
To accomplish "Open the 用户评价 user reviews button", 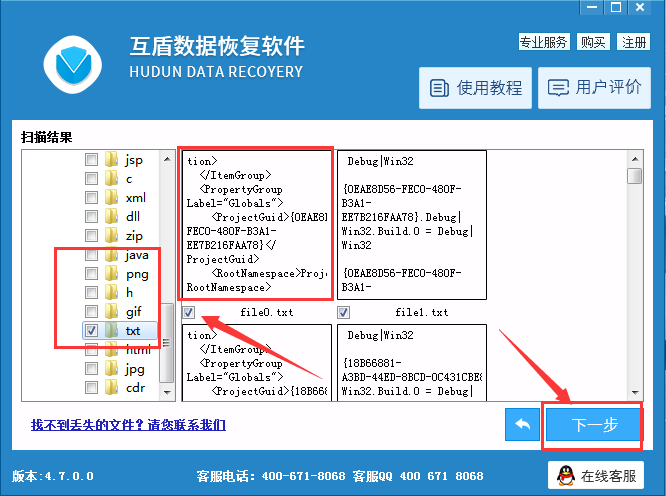I will [x=594, y=88].
